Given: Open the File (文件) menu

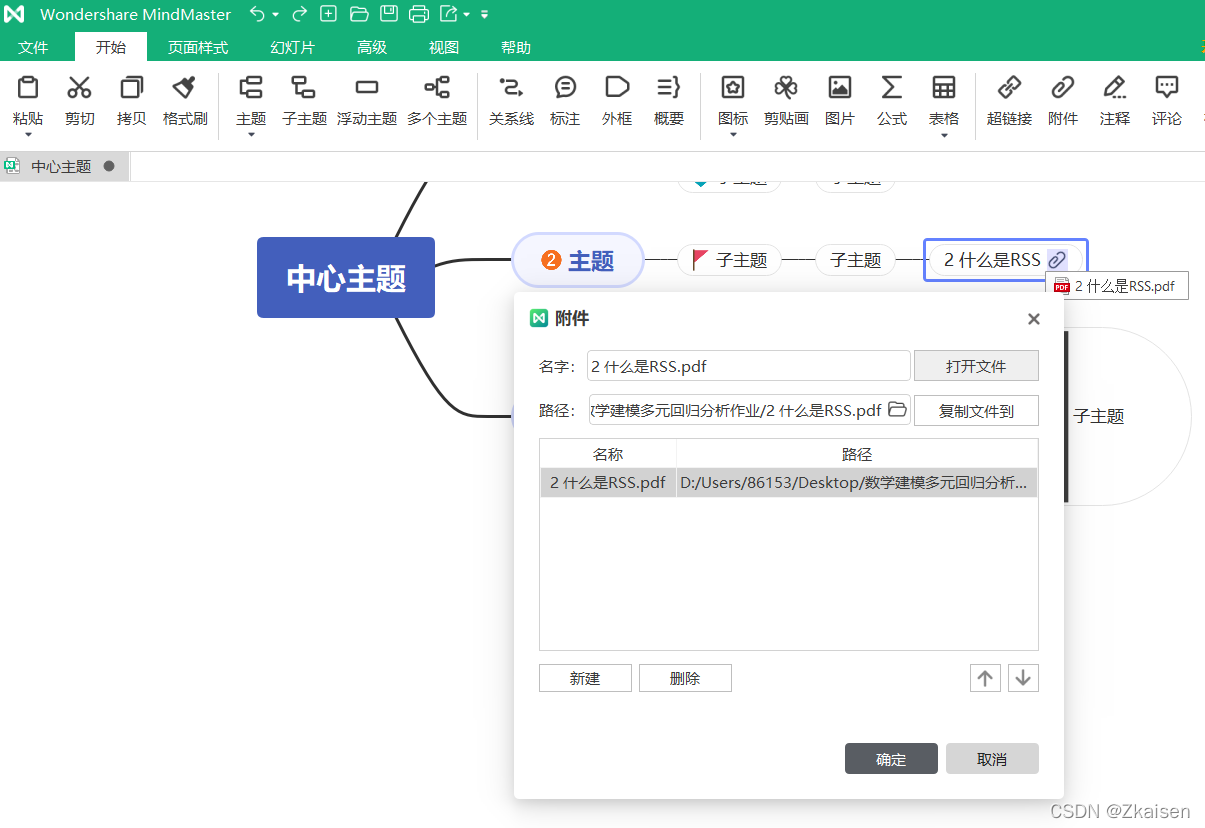Looking at the screenshot, I should point(33,47).
